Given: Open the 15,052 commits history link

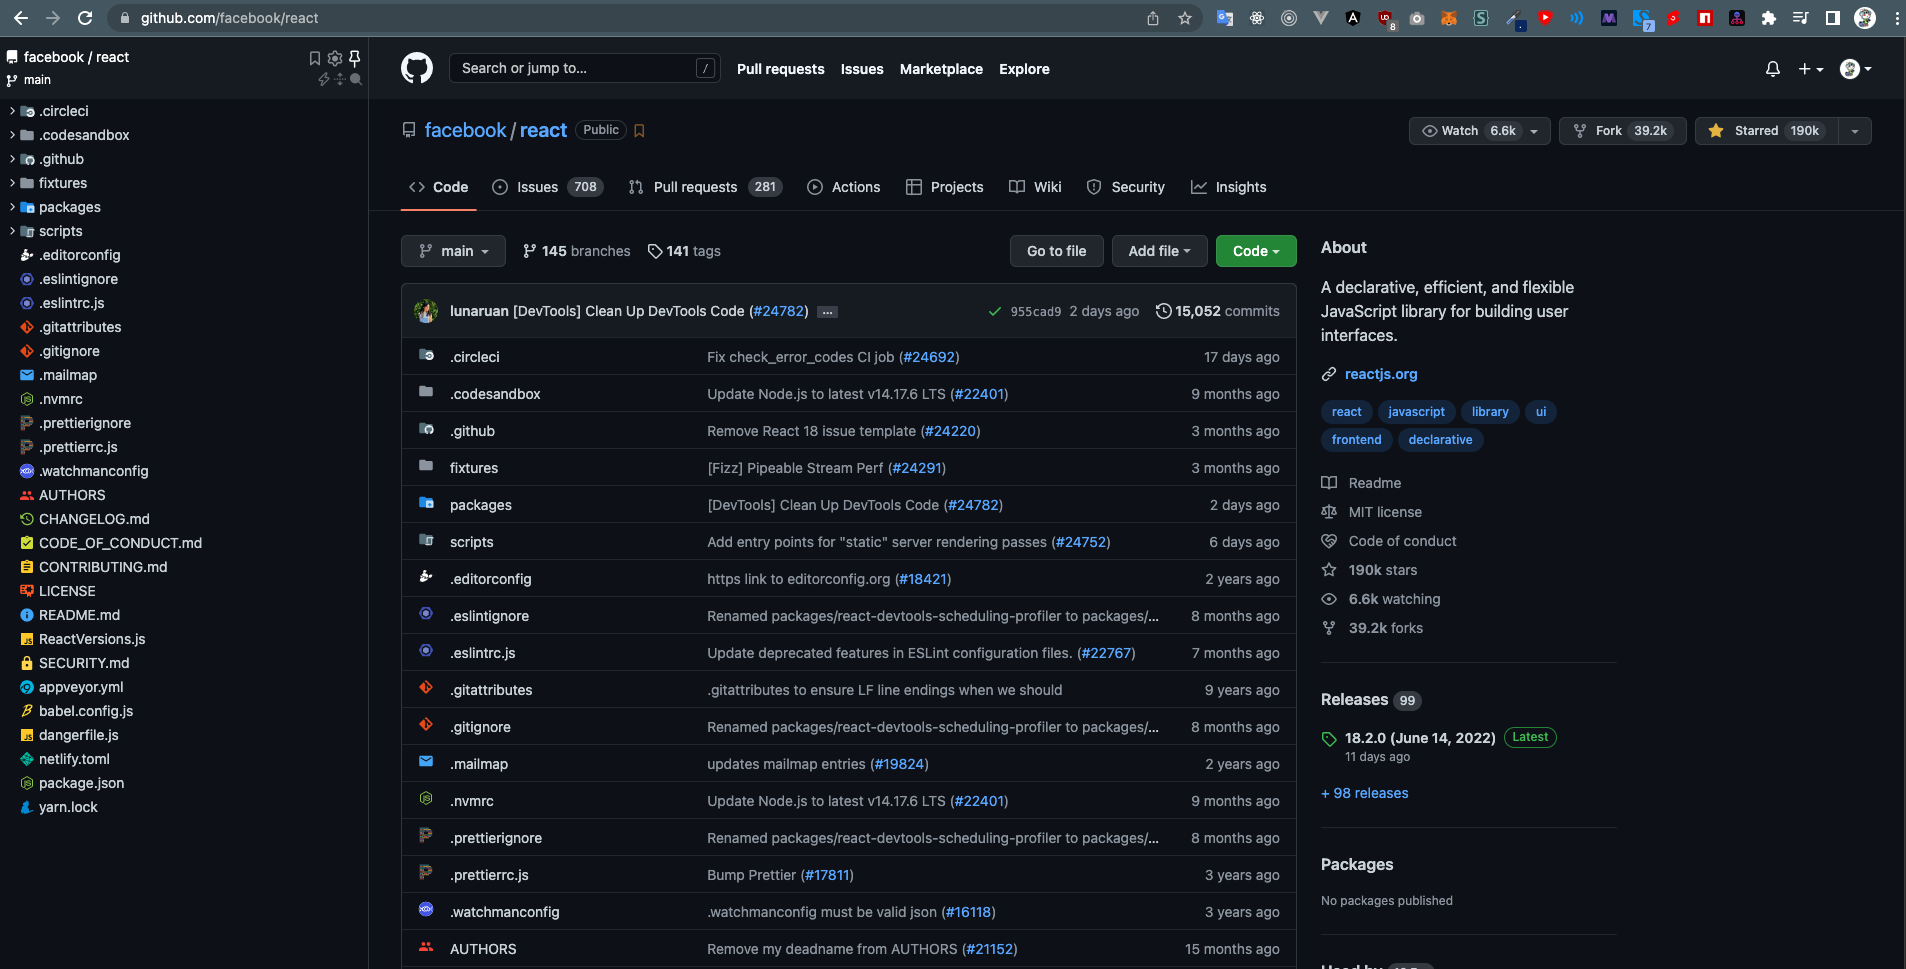Looking at the screenshot, I should pyautogui.click(x=1218, y=311).
